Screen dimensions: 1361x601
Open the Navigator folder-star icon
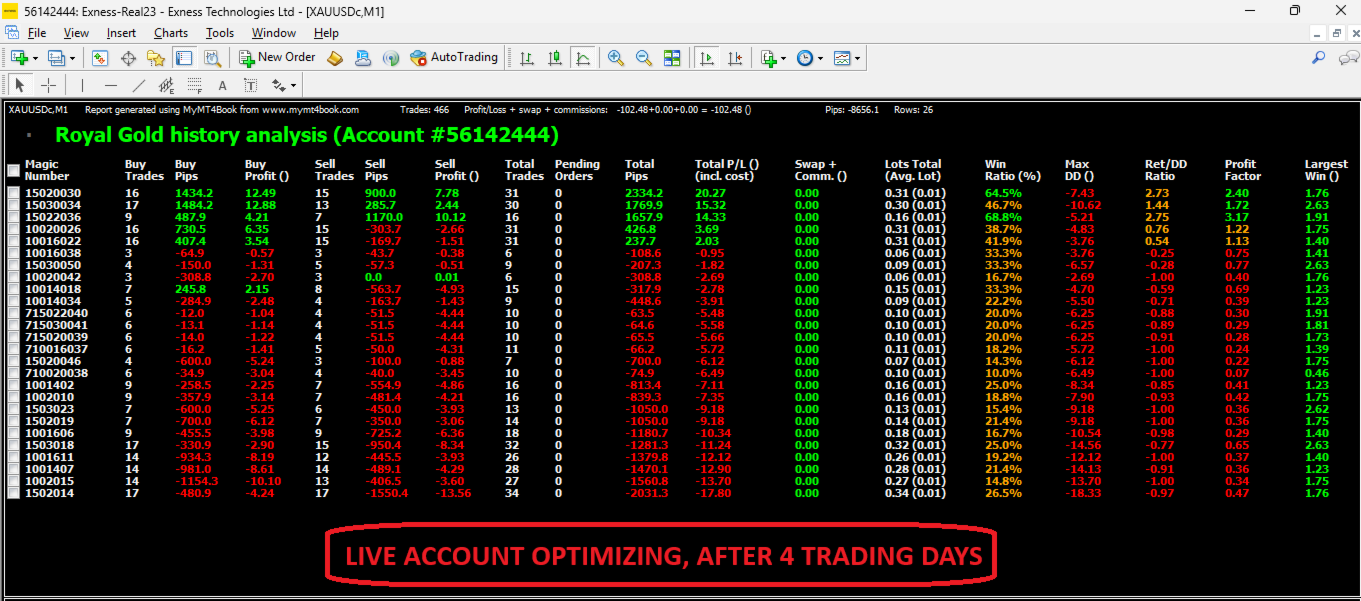pos(156,58)
